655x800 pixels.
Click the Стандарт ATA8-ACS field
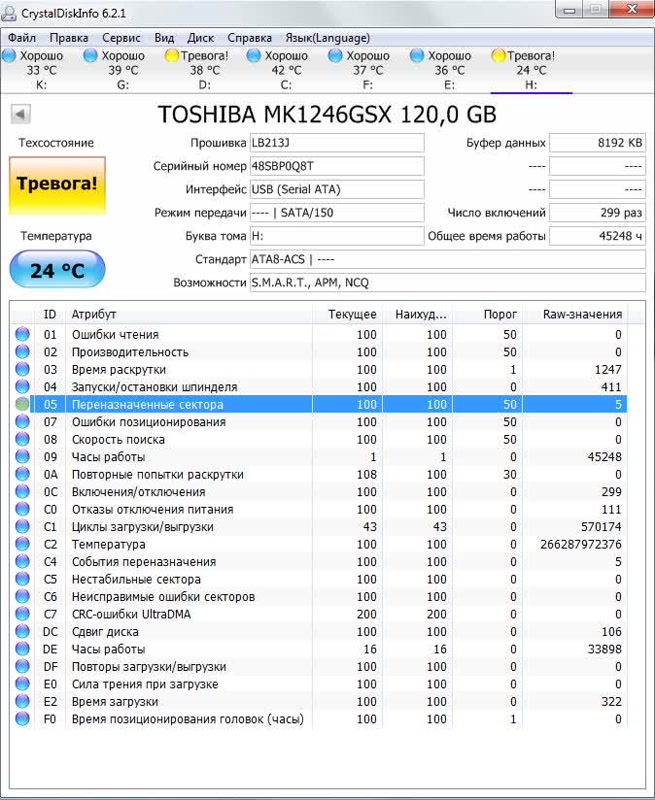tap(447, 260)
